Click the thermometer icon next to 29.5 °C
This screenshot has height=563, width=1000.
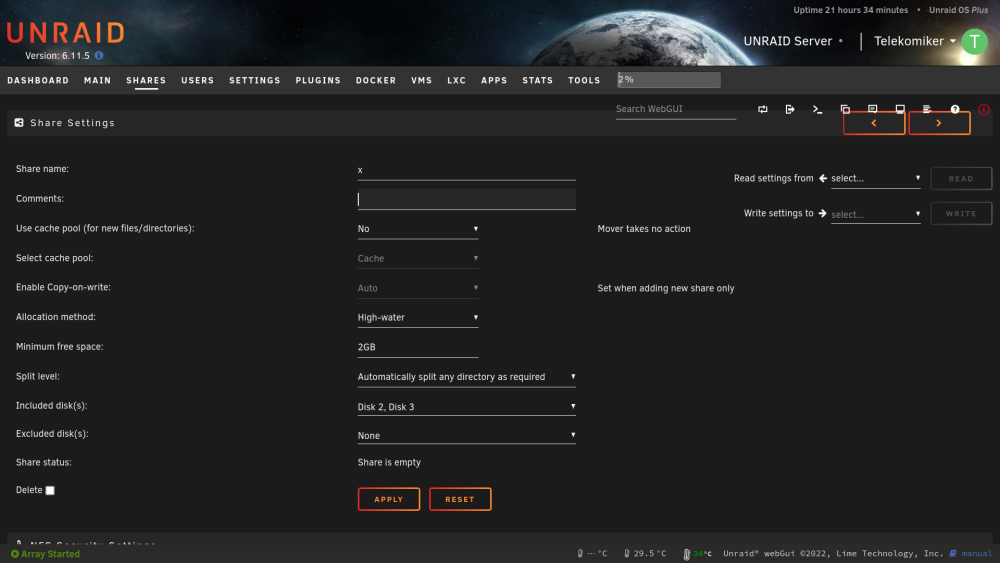click(x=626, y=553)
